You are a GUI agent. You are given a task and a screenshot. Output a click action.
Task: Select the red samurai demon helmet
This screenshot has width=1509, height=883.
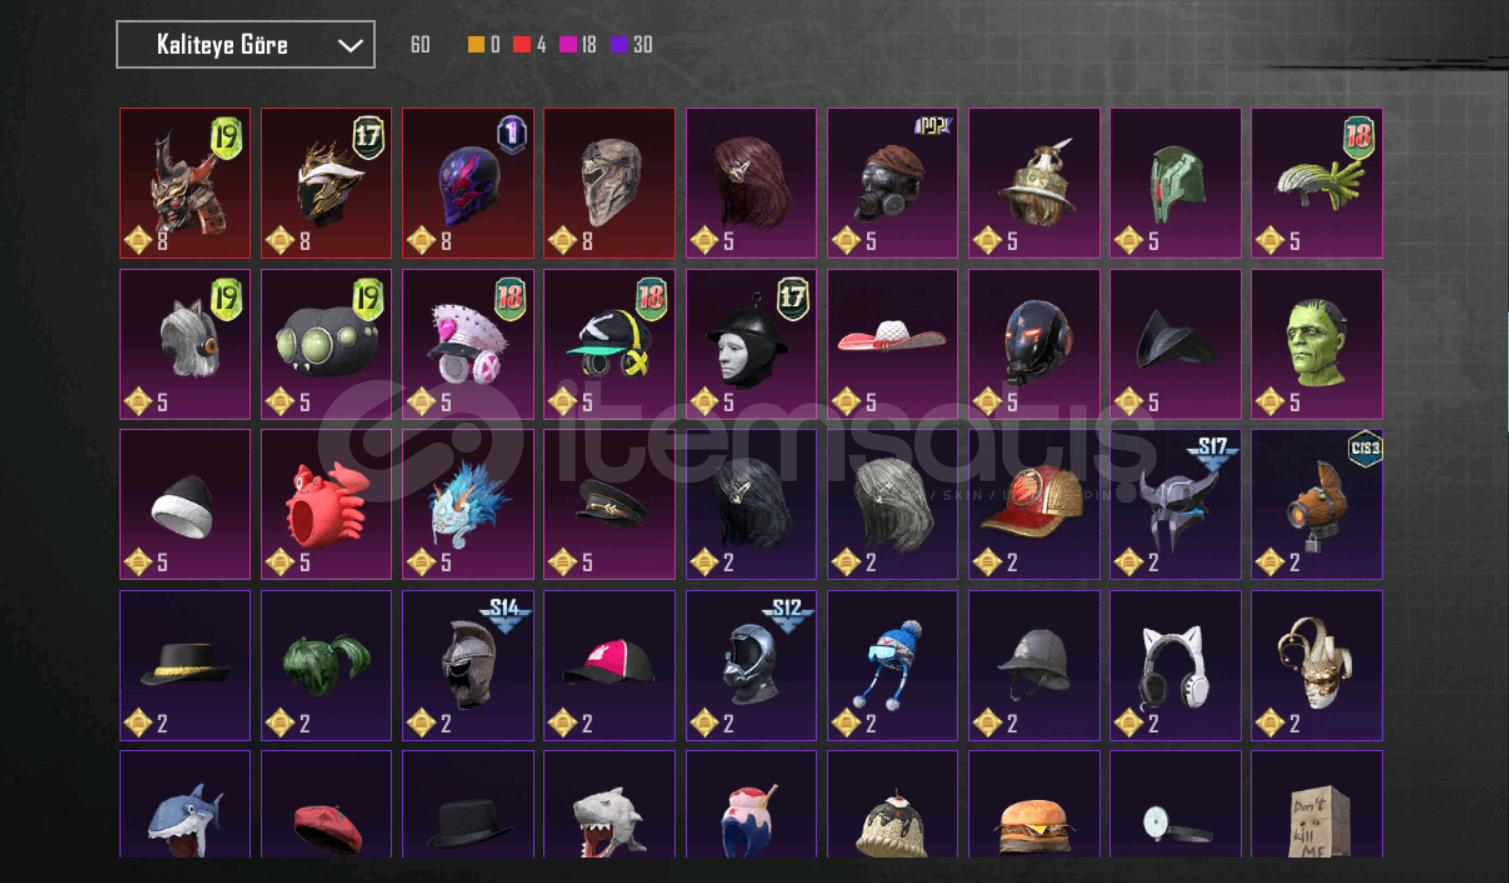(x=185, y=183)
